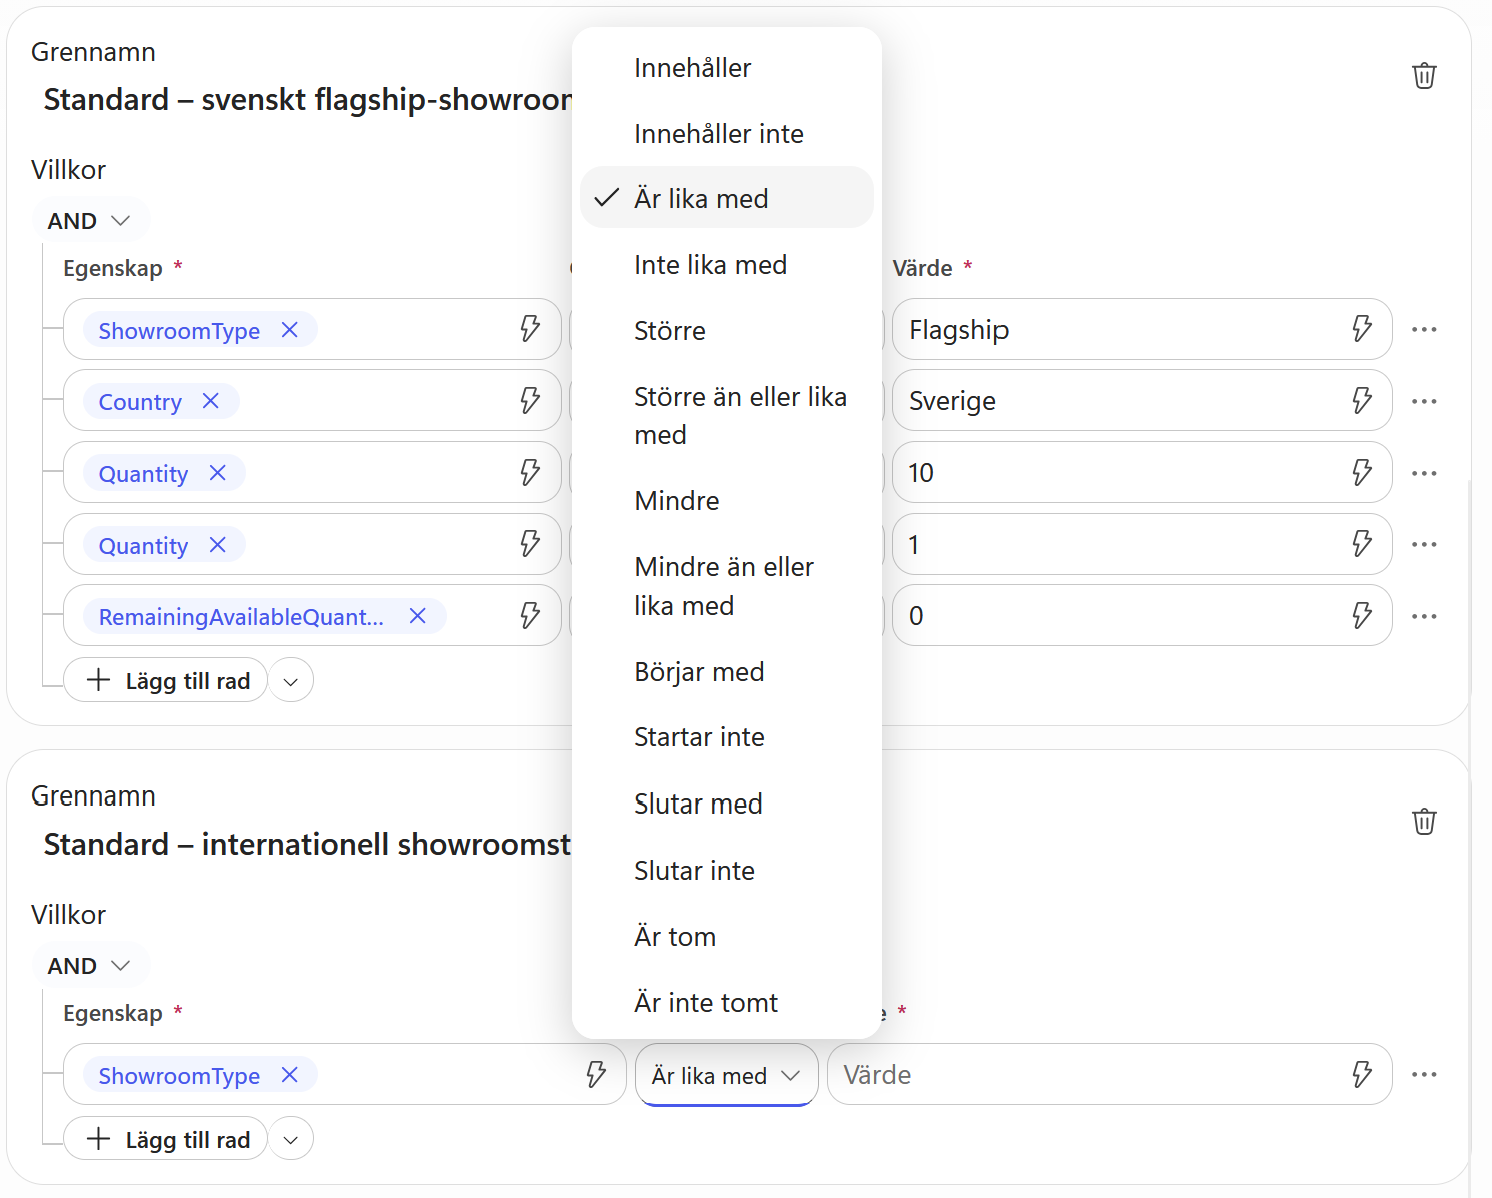Click the lightning icon in the Flagship value field
Image resolution: width=1492 pixels, height=1198 pixels.
coord(1362,329)
